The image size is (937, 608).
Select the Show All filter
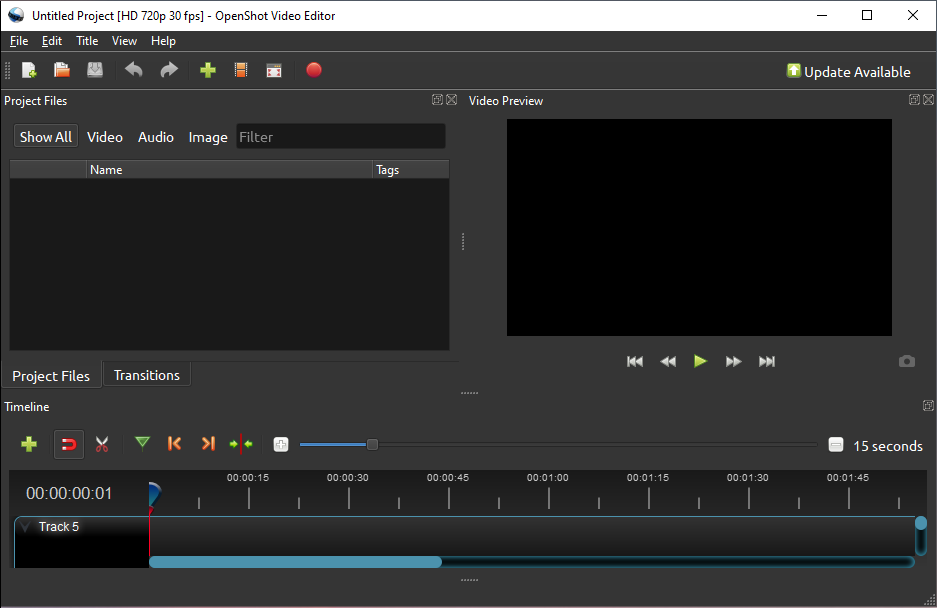click(x=46, y=137)
